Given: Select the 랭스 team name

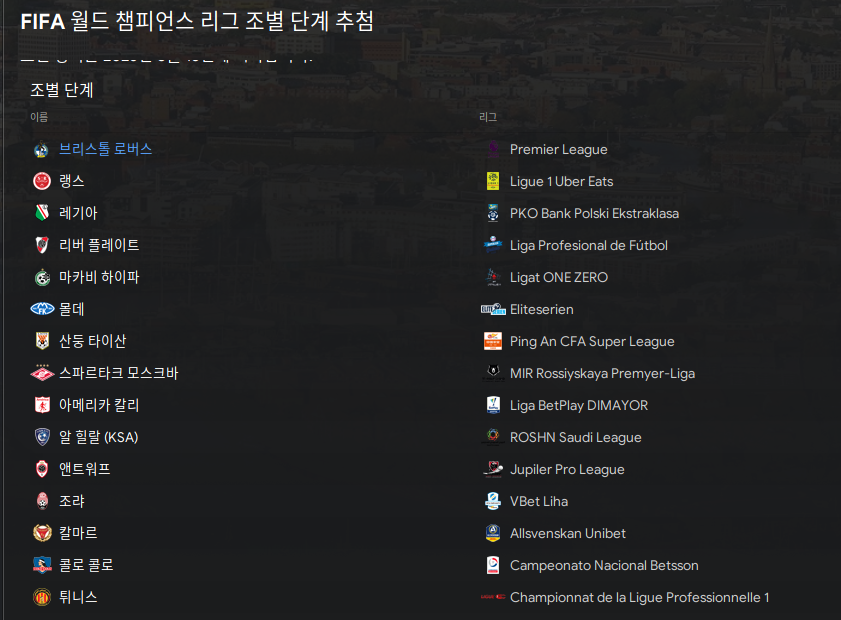Looking at the screenshot, I should [72, 181].
